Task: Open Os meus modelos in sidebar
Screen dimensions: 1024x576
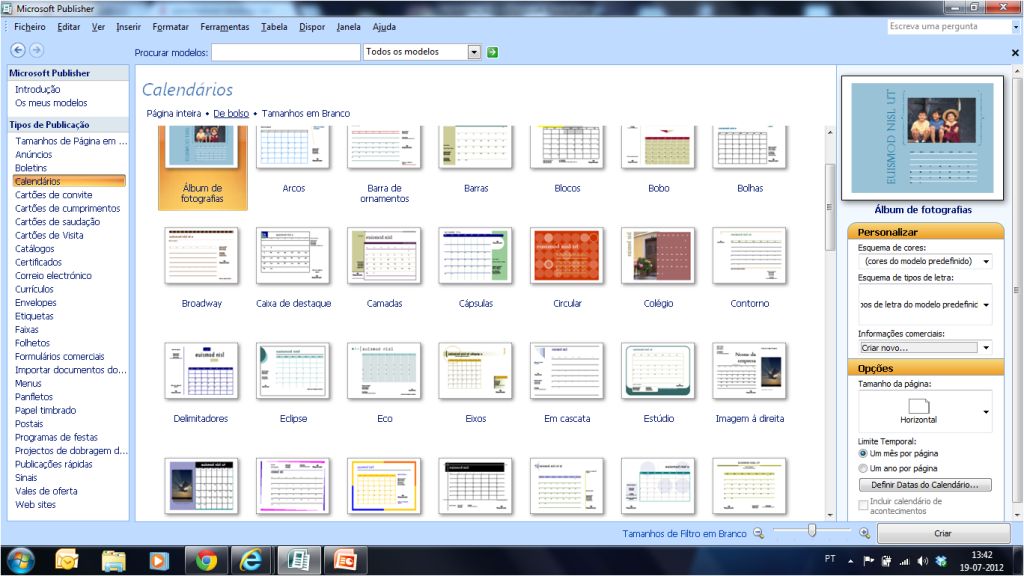Action: 51,103
